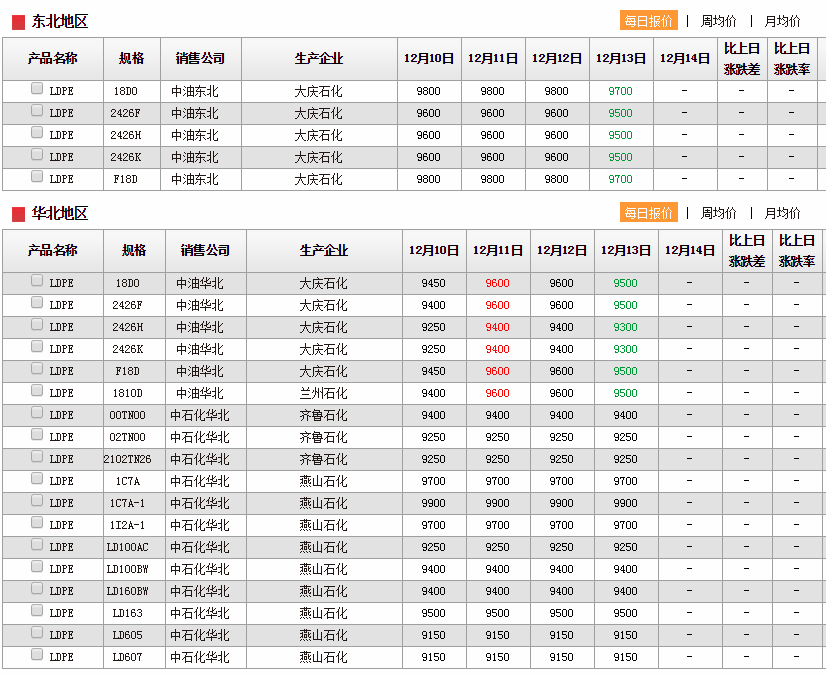Open 月均价 tab in 华北地区 section
The height and width of the screenshot is (675, 826).
click(782, 213)
